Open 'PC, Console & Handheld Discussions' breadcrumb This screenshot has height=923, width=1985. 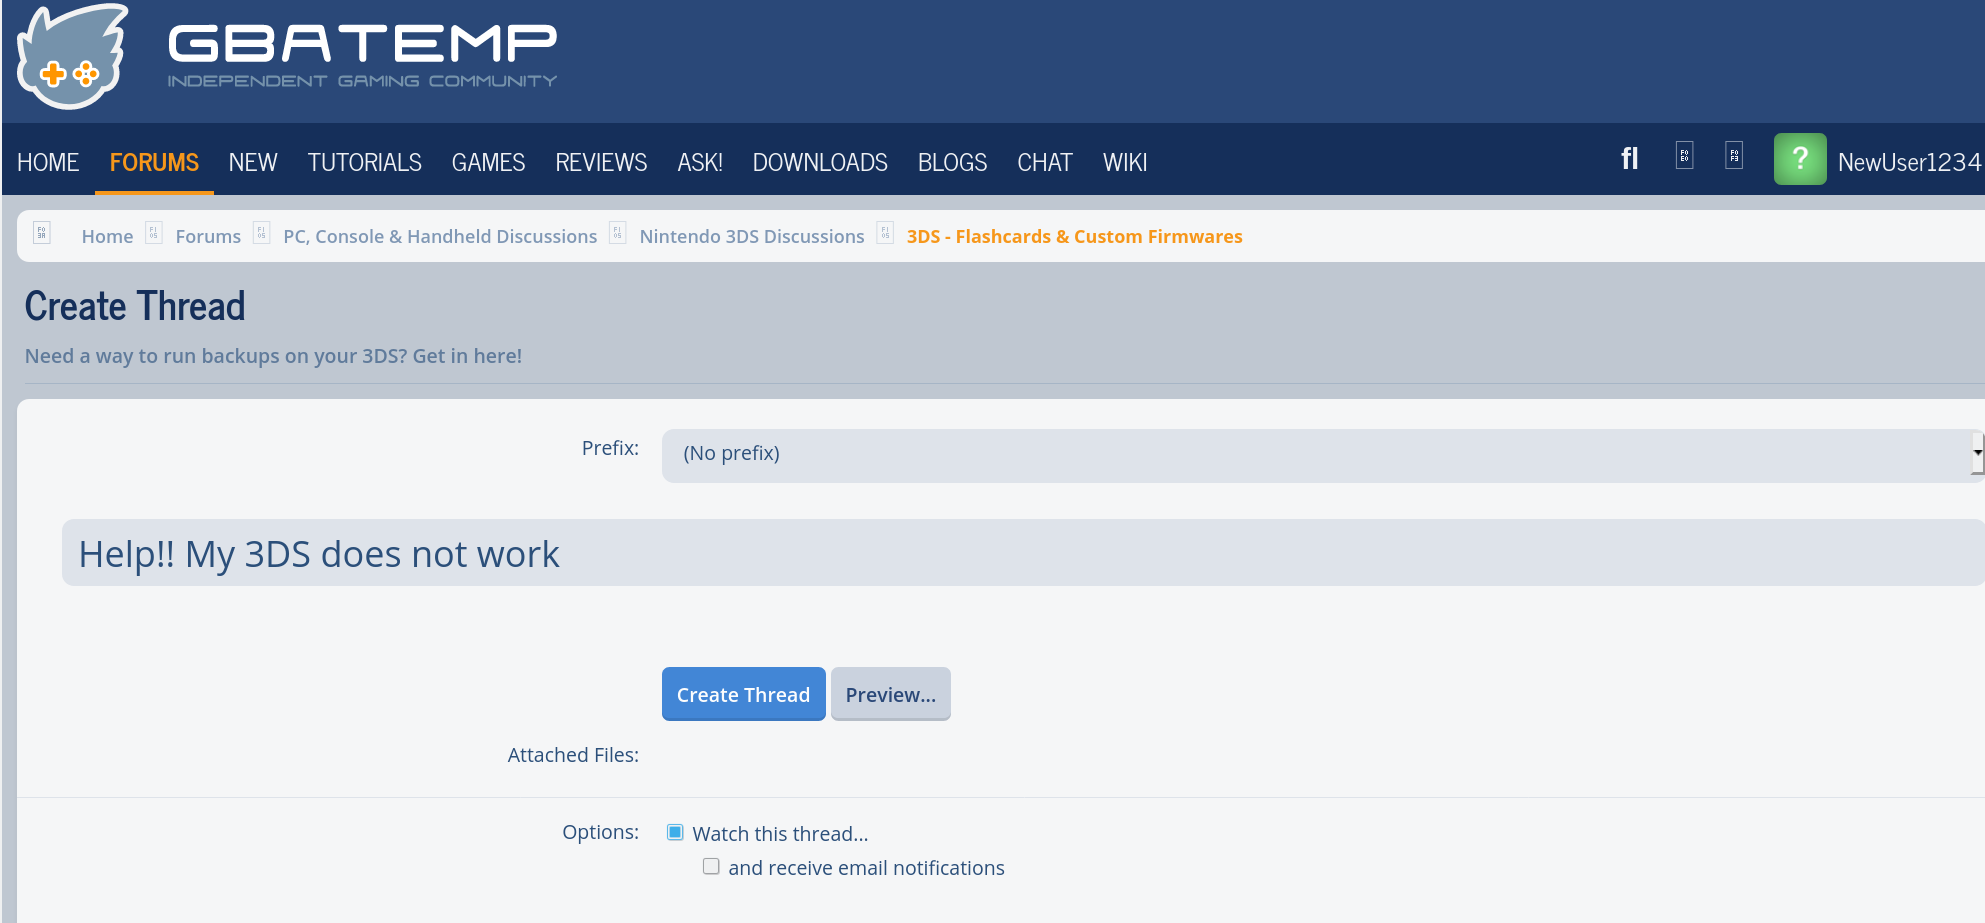(x=440, y=236)
